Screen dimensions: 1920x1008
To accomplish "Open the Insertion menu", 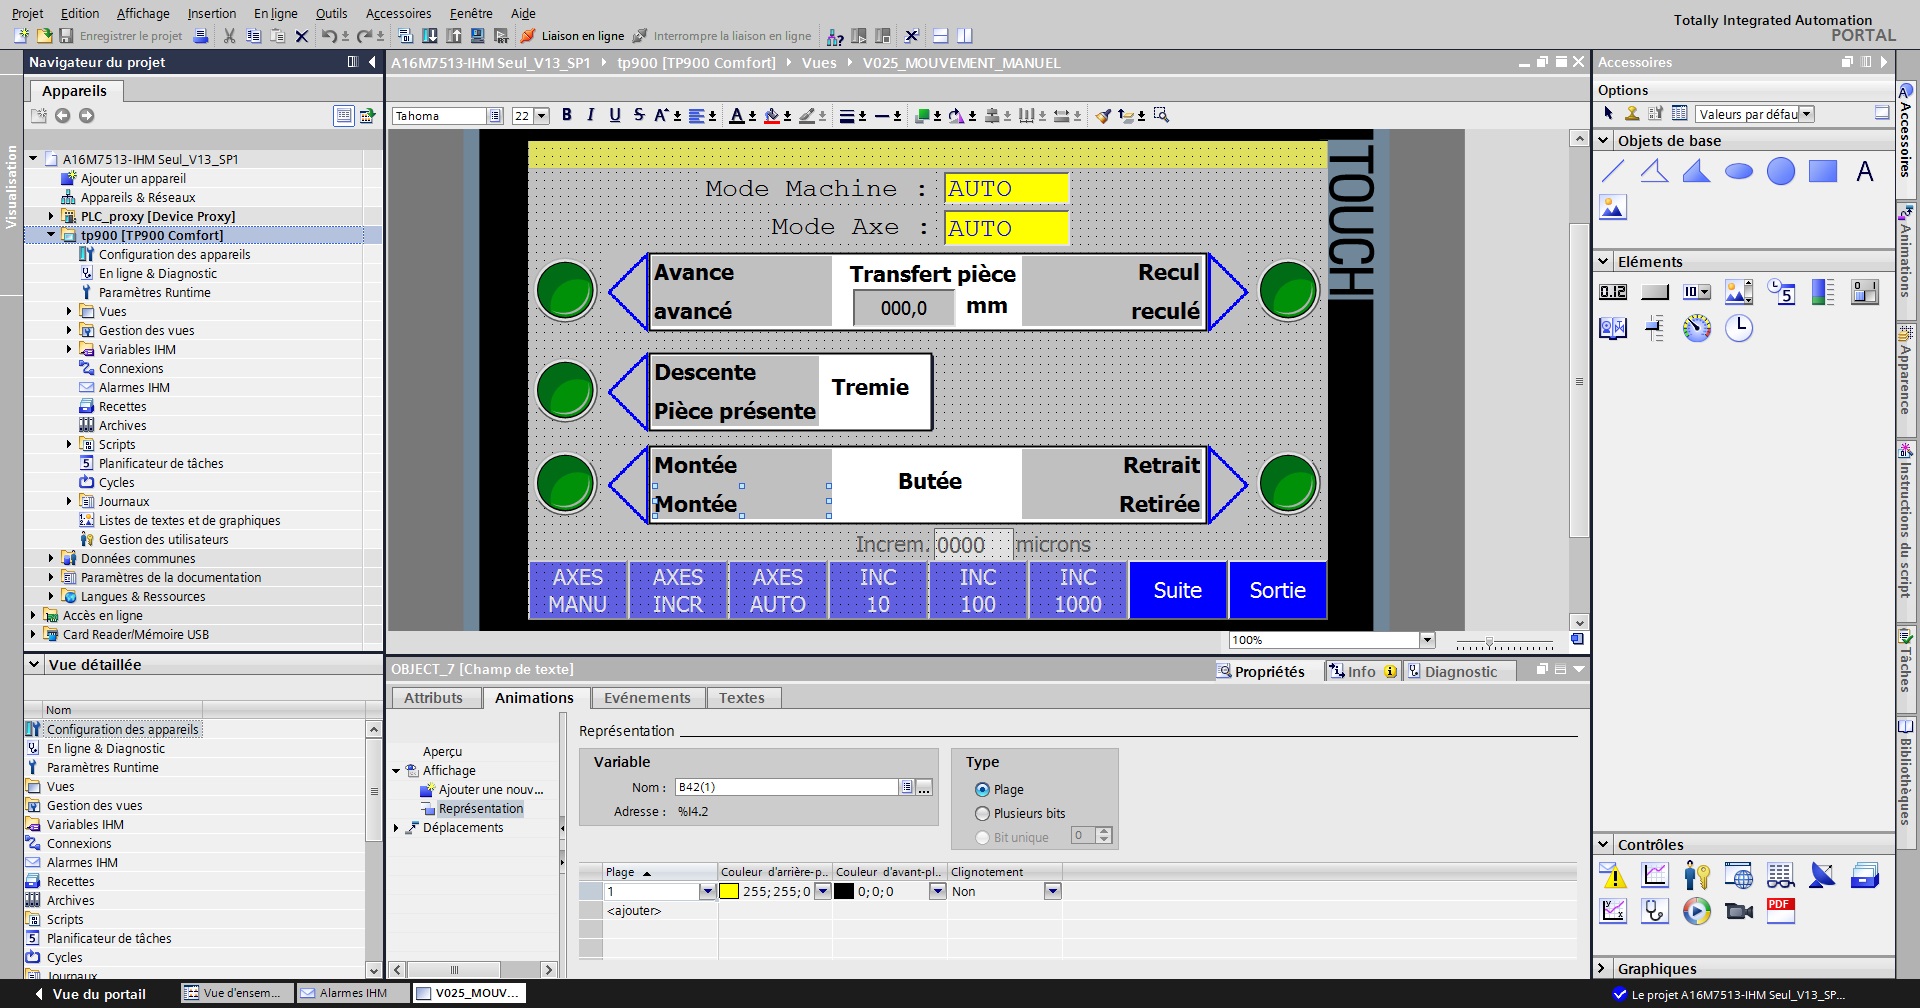I will tap(212, 13).
